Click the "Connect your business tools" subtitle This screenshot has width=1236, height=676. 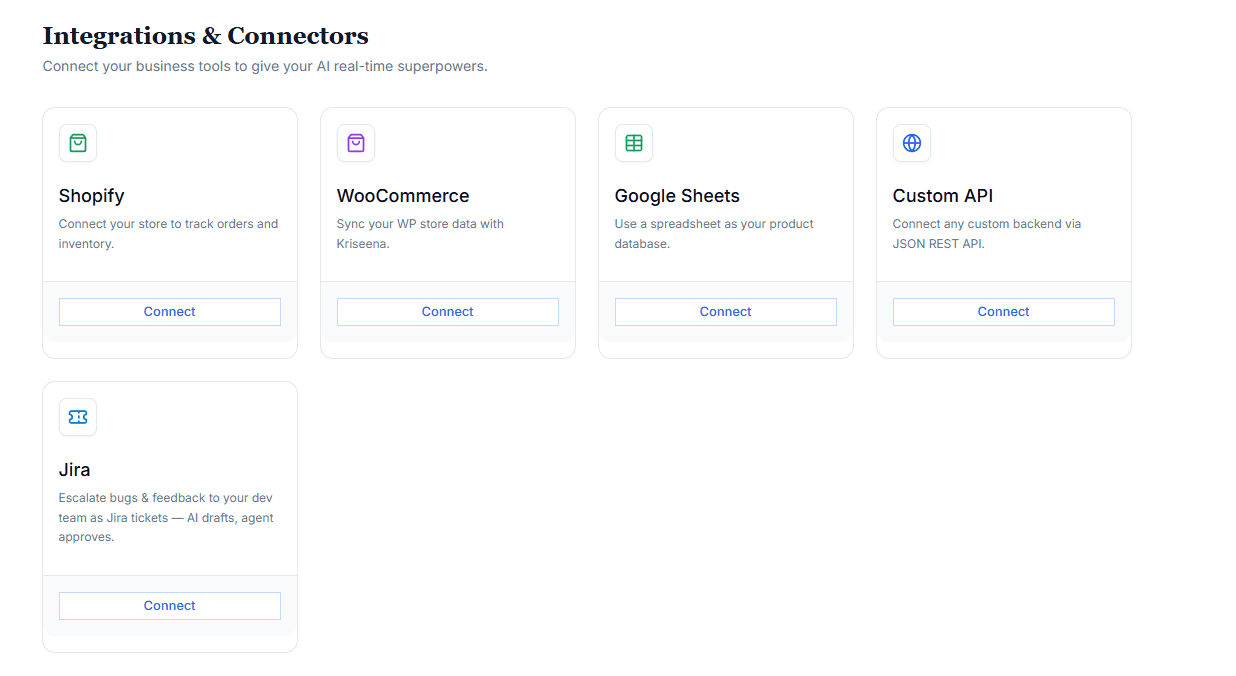click(265, 67)
